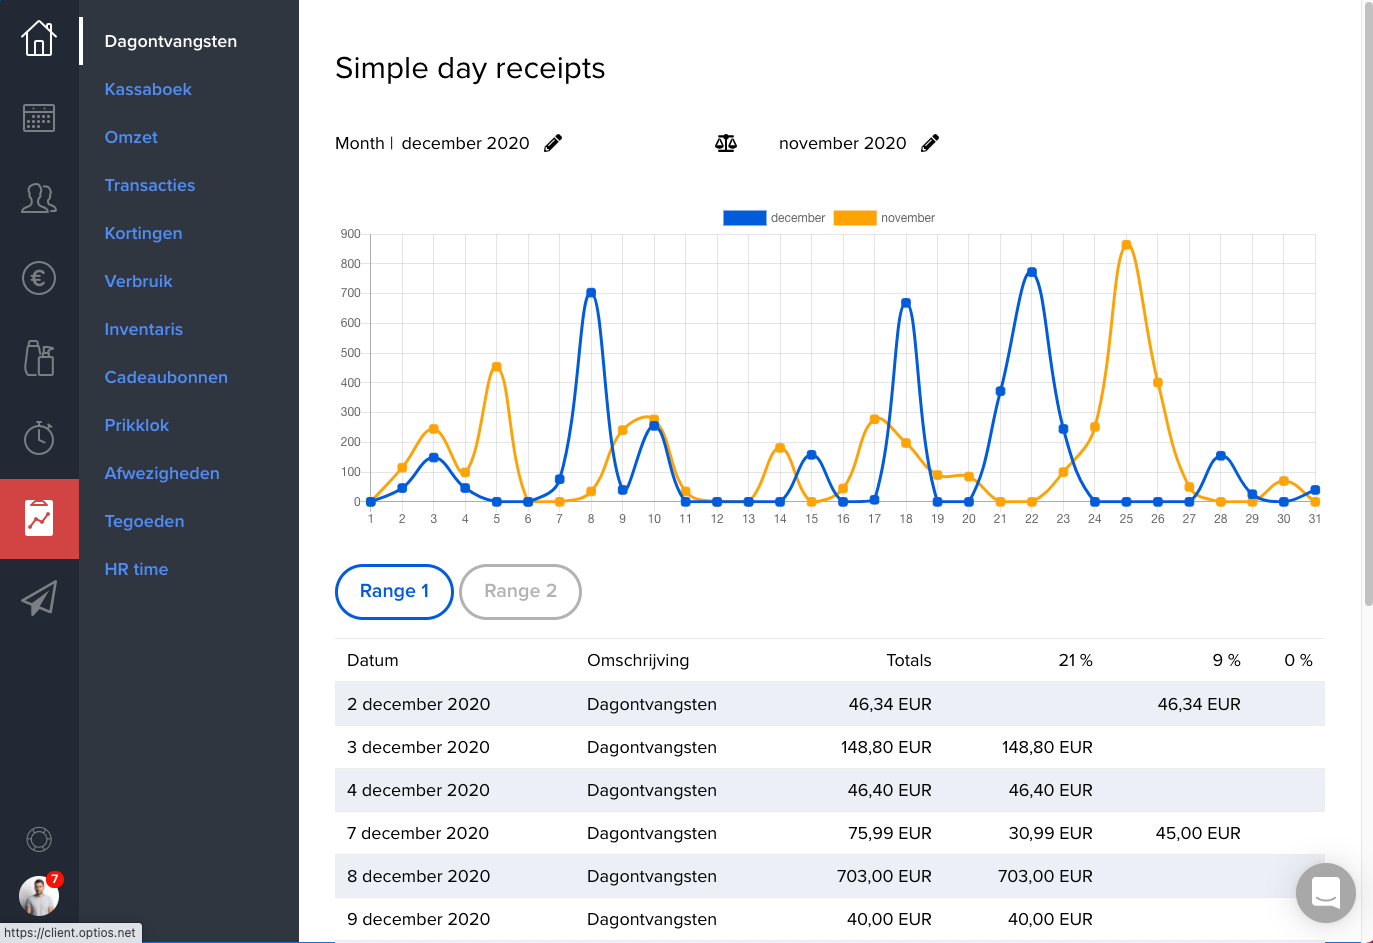
Task: Select the 4 december 2020 row
Action: (x=830, y=790)
